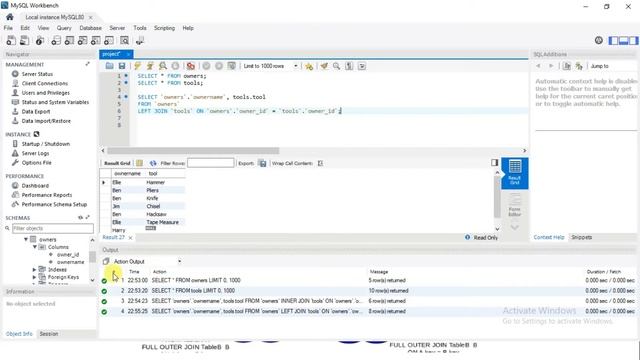Viewport: 640px width, 360px height.
Task: Save query to snippets with the star icon
Action: [309, 66]
